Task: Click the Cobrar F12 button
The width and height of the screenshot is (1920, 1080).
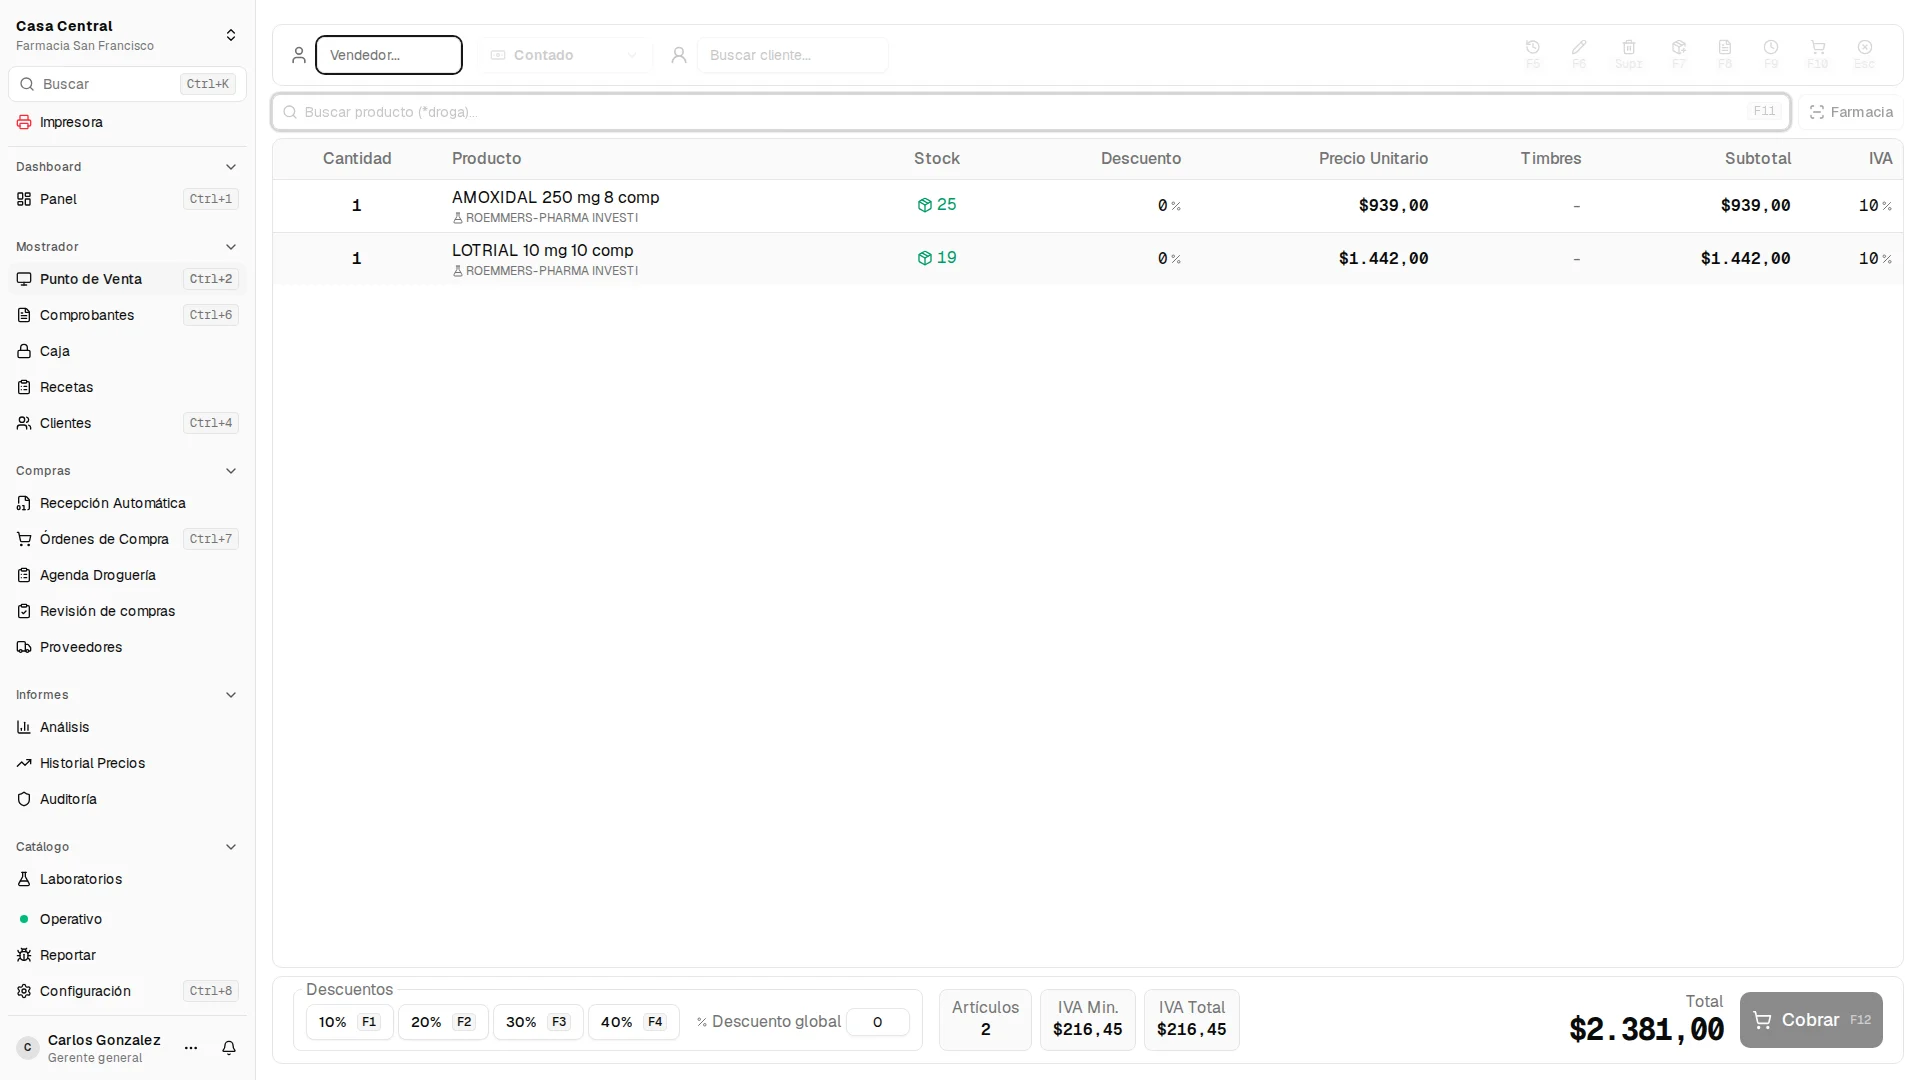Action: 1811,1020
